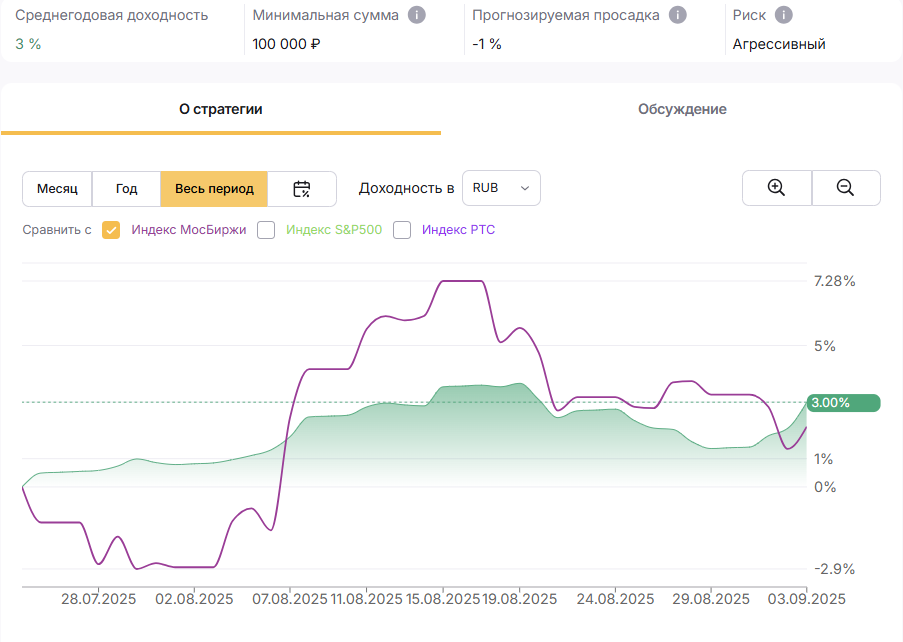Enable the Индекс РТС comparison checkbox
Screen dimensions: 903x642
pos(402,230)
